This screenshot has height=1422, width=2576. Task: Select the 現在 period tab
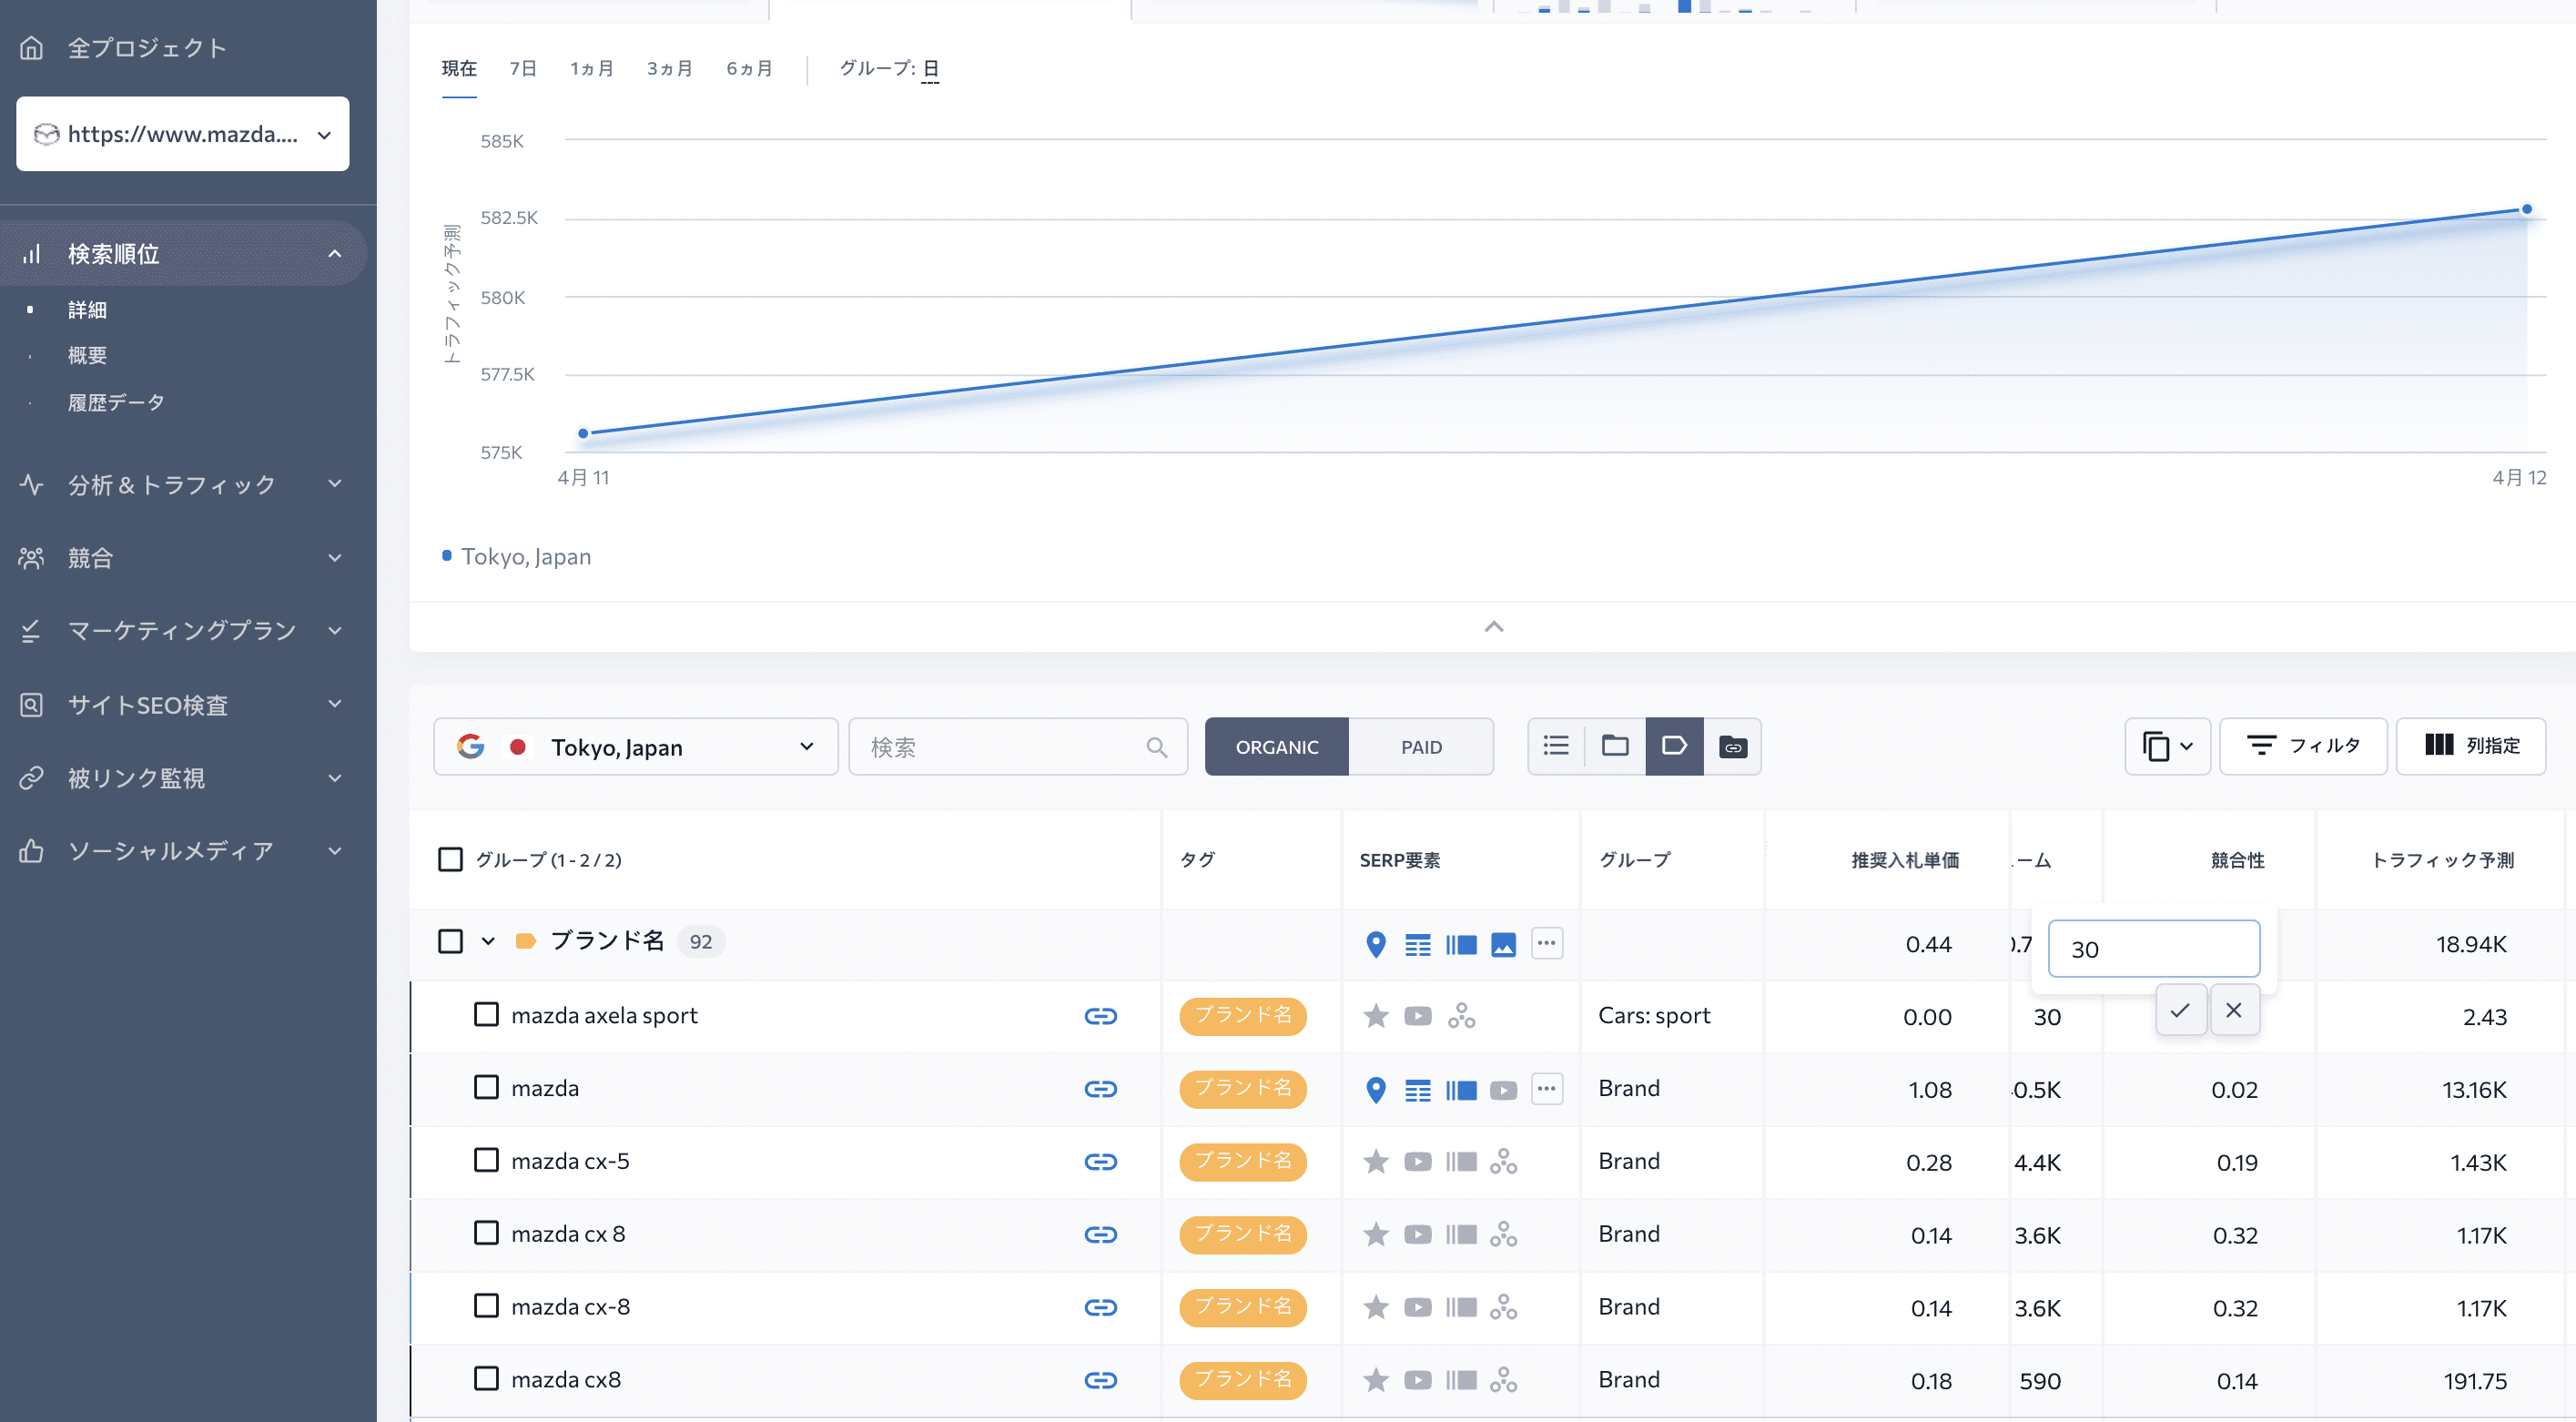tap(459, 68)
